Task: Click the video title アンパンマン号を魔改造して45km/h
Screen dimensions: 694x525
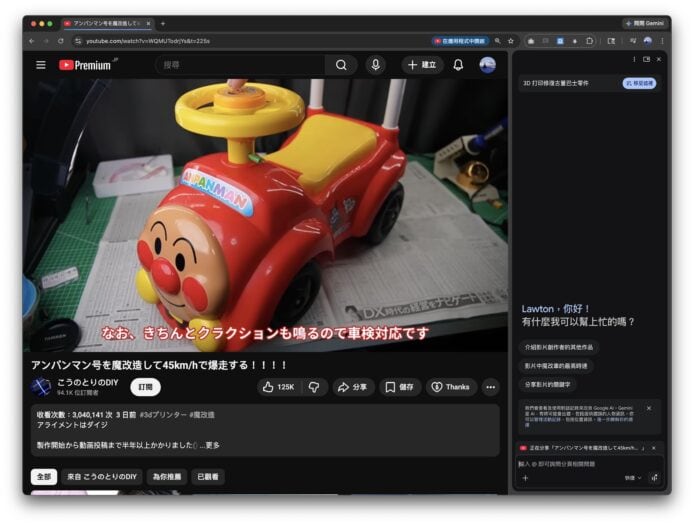Action: 158,365
